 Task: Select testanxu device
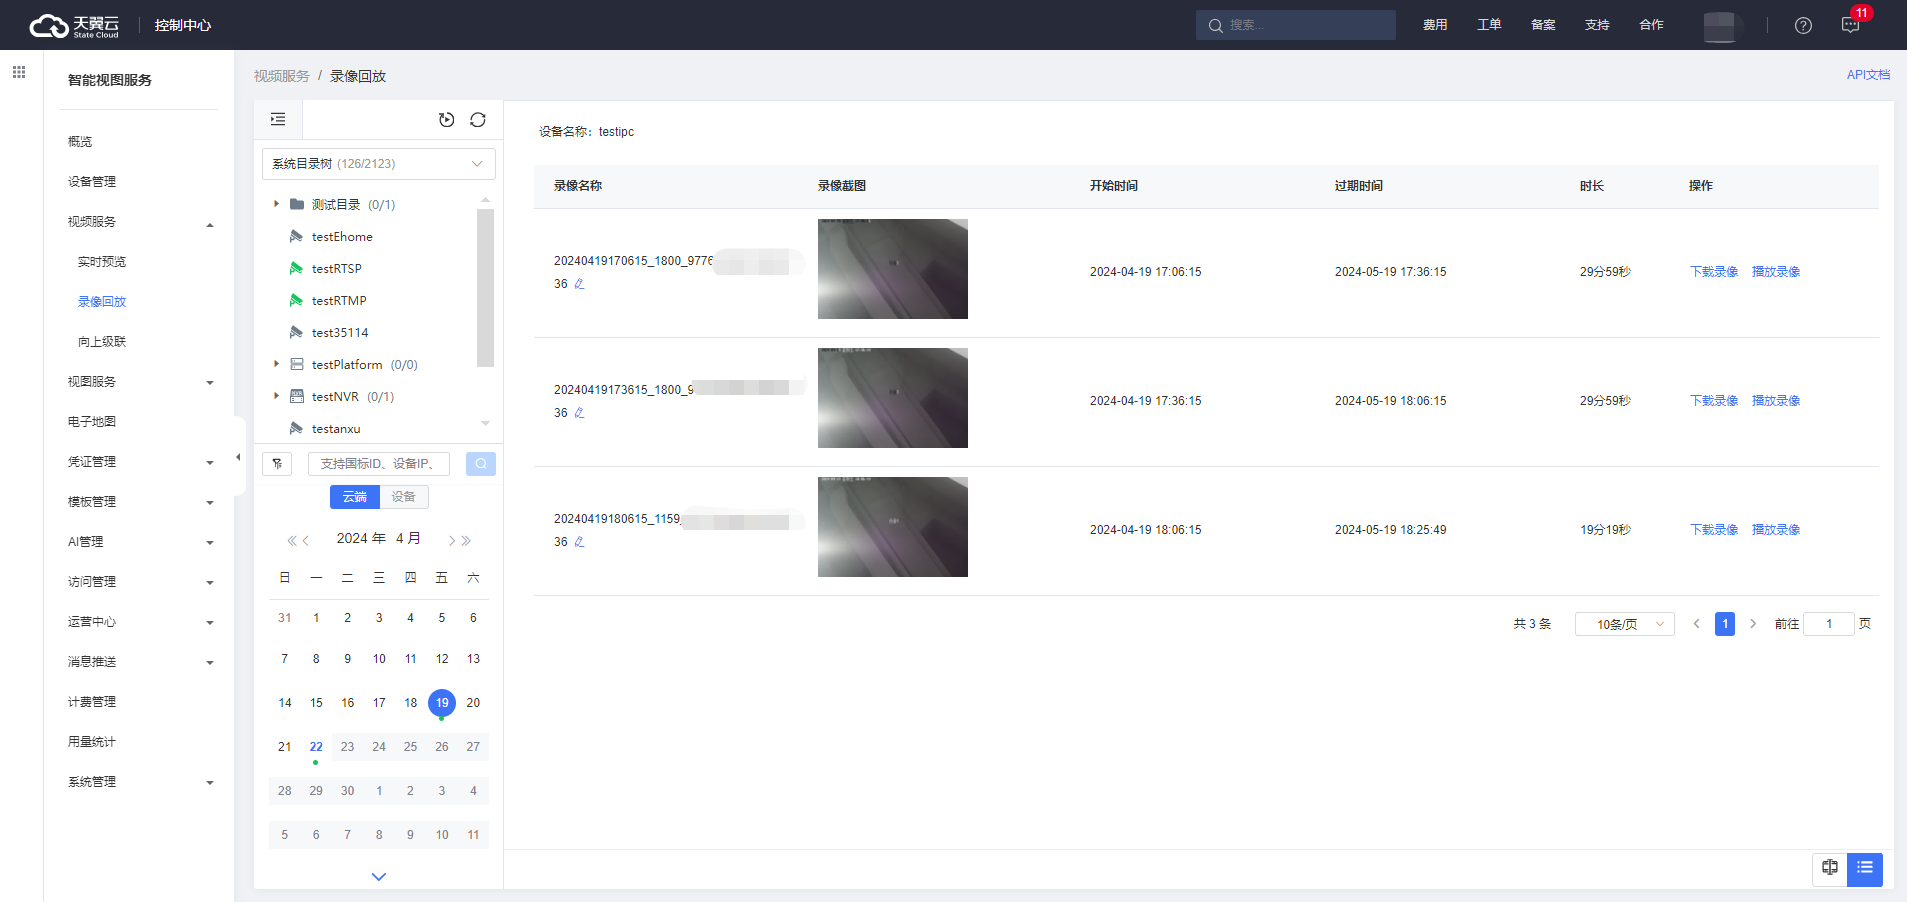335,429
